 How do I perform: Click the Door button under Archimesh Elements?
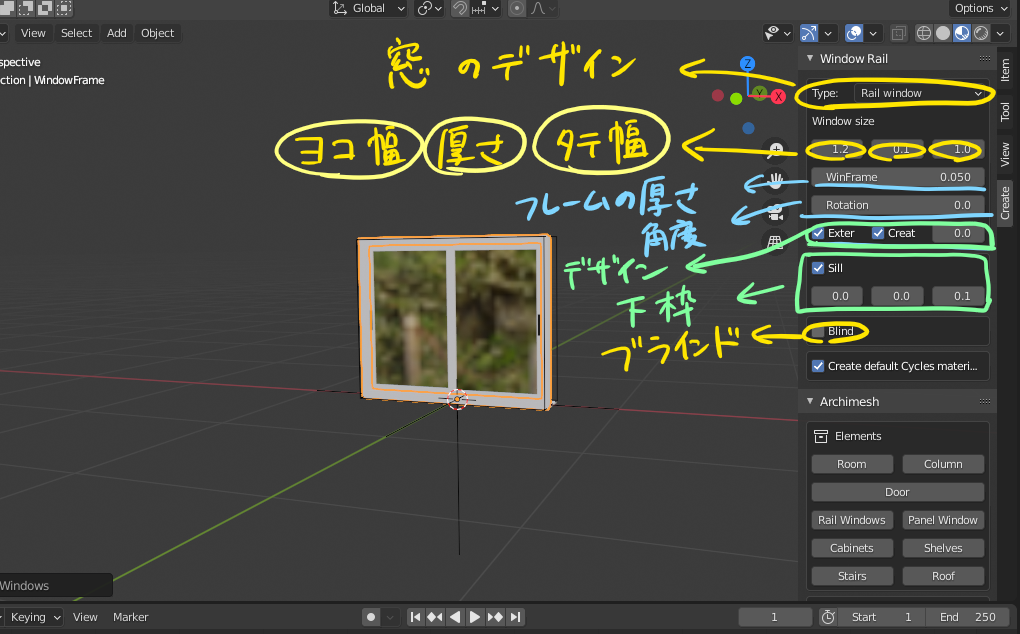pos(897,491)
